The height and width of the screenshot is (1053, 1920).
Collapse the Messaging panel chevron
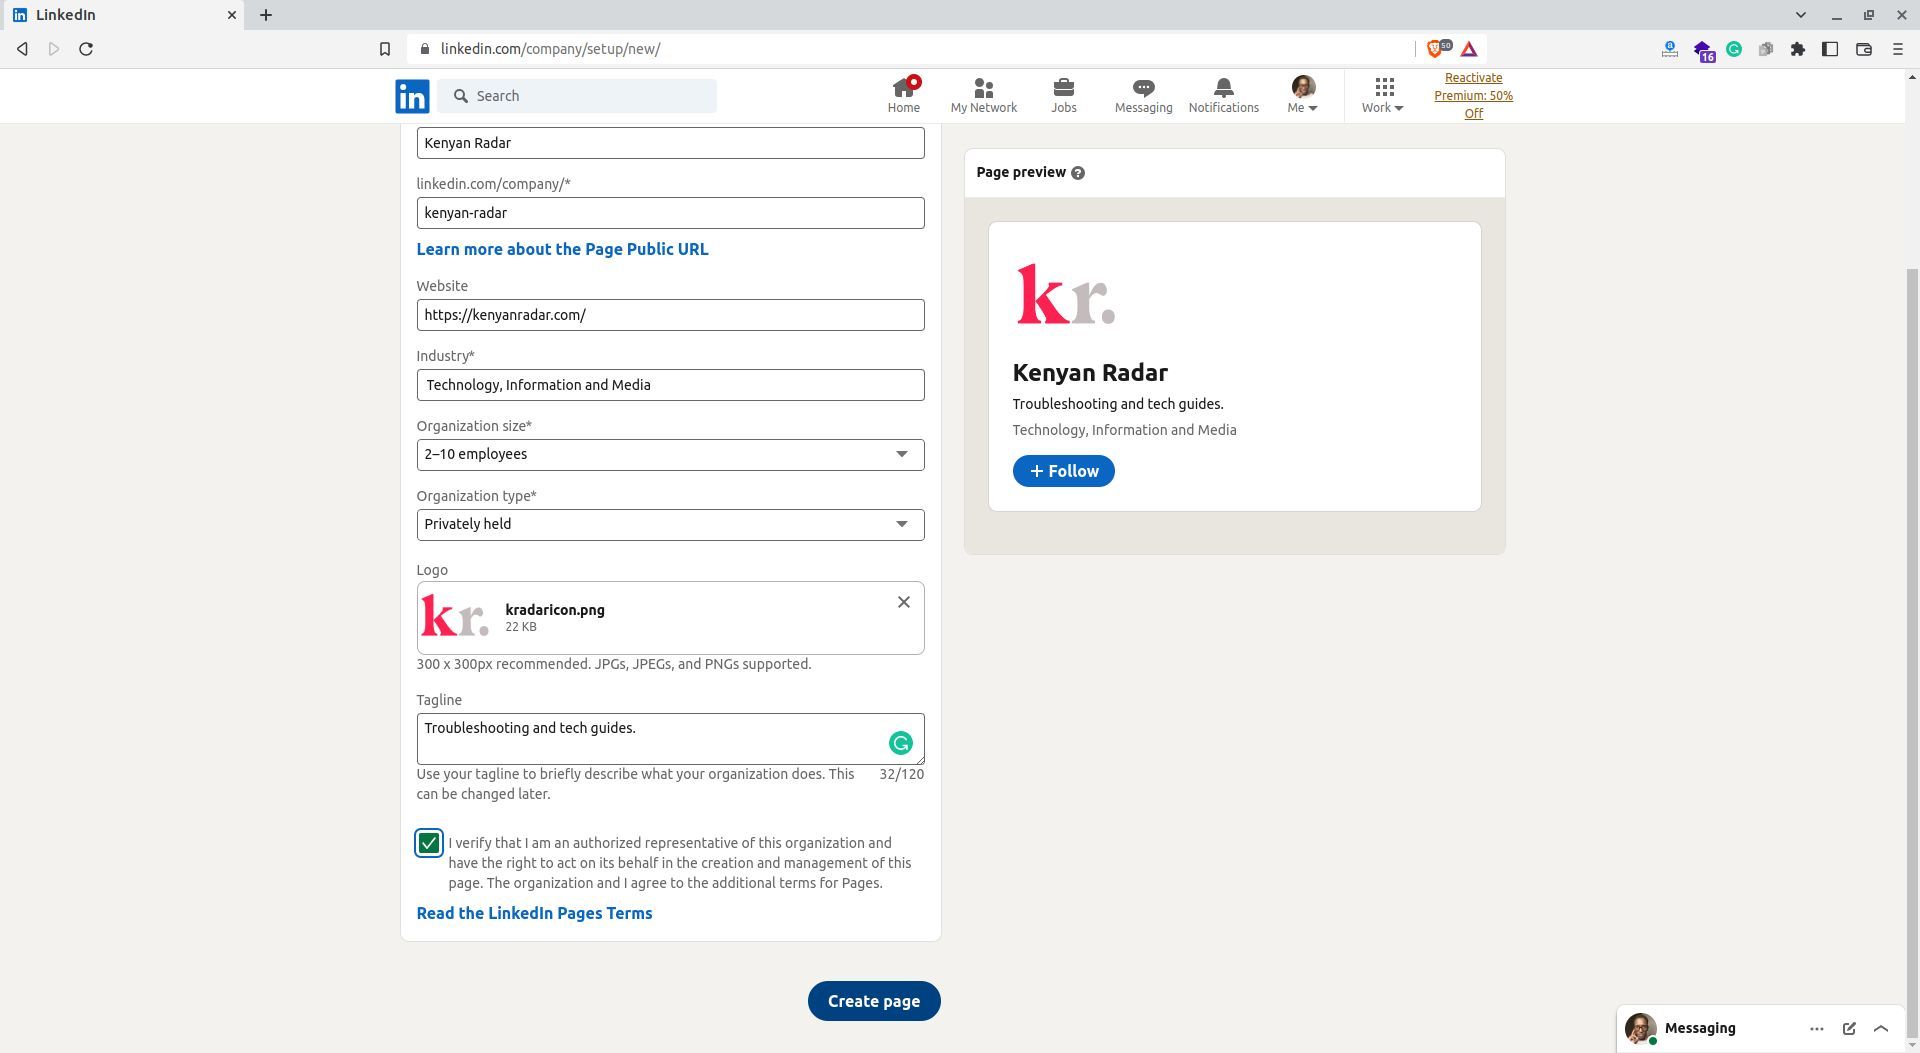(x=1881, y=1028)
